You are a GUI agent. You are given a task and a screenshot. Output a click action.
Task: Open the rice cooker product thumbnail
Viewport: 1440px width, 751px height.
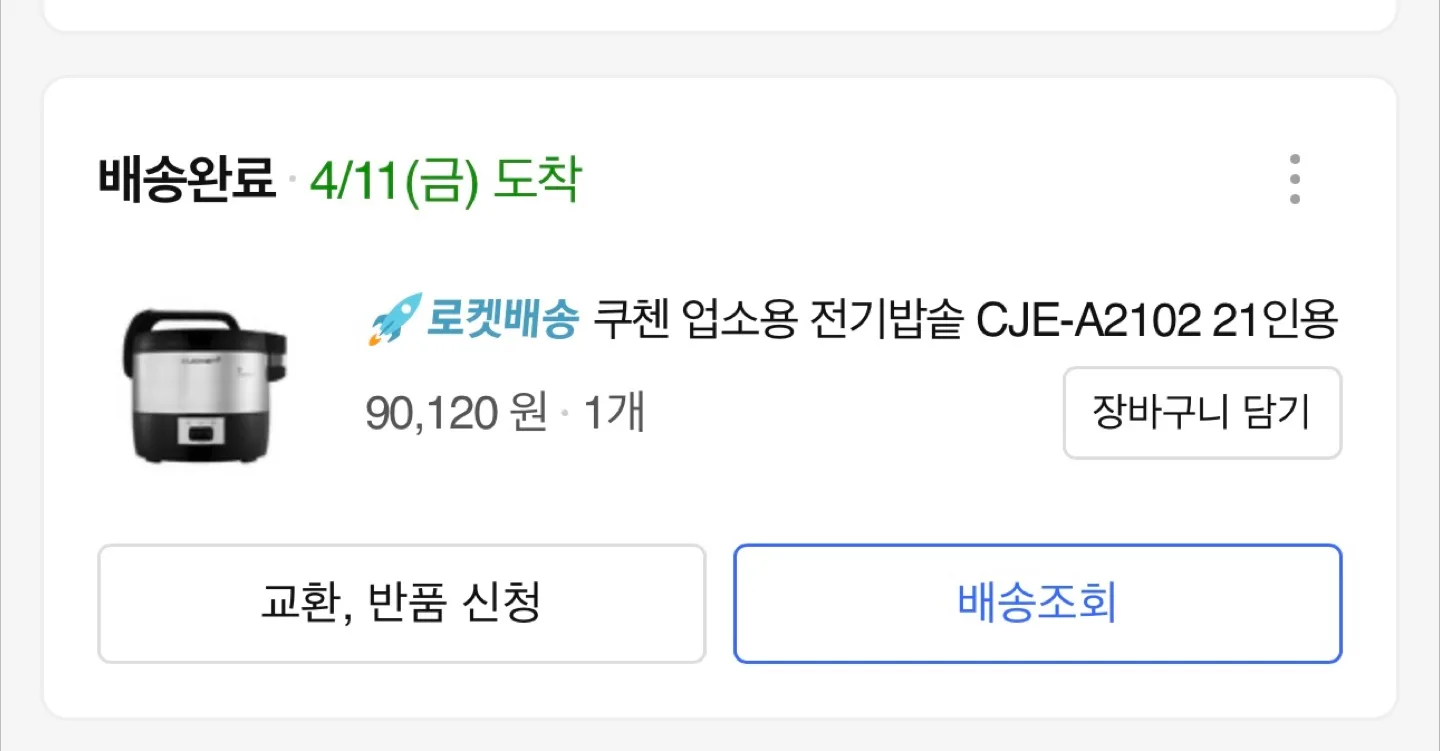(x=205, y=385)
